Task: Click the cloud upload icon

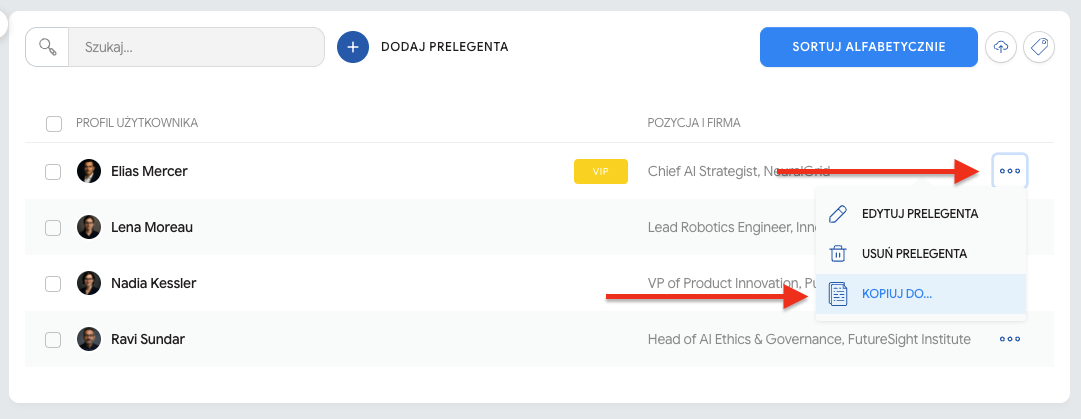Action: [x=1001, y=47]
